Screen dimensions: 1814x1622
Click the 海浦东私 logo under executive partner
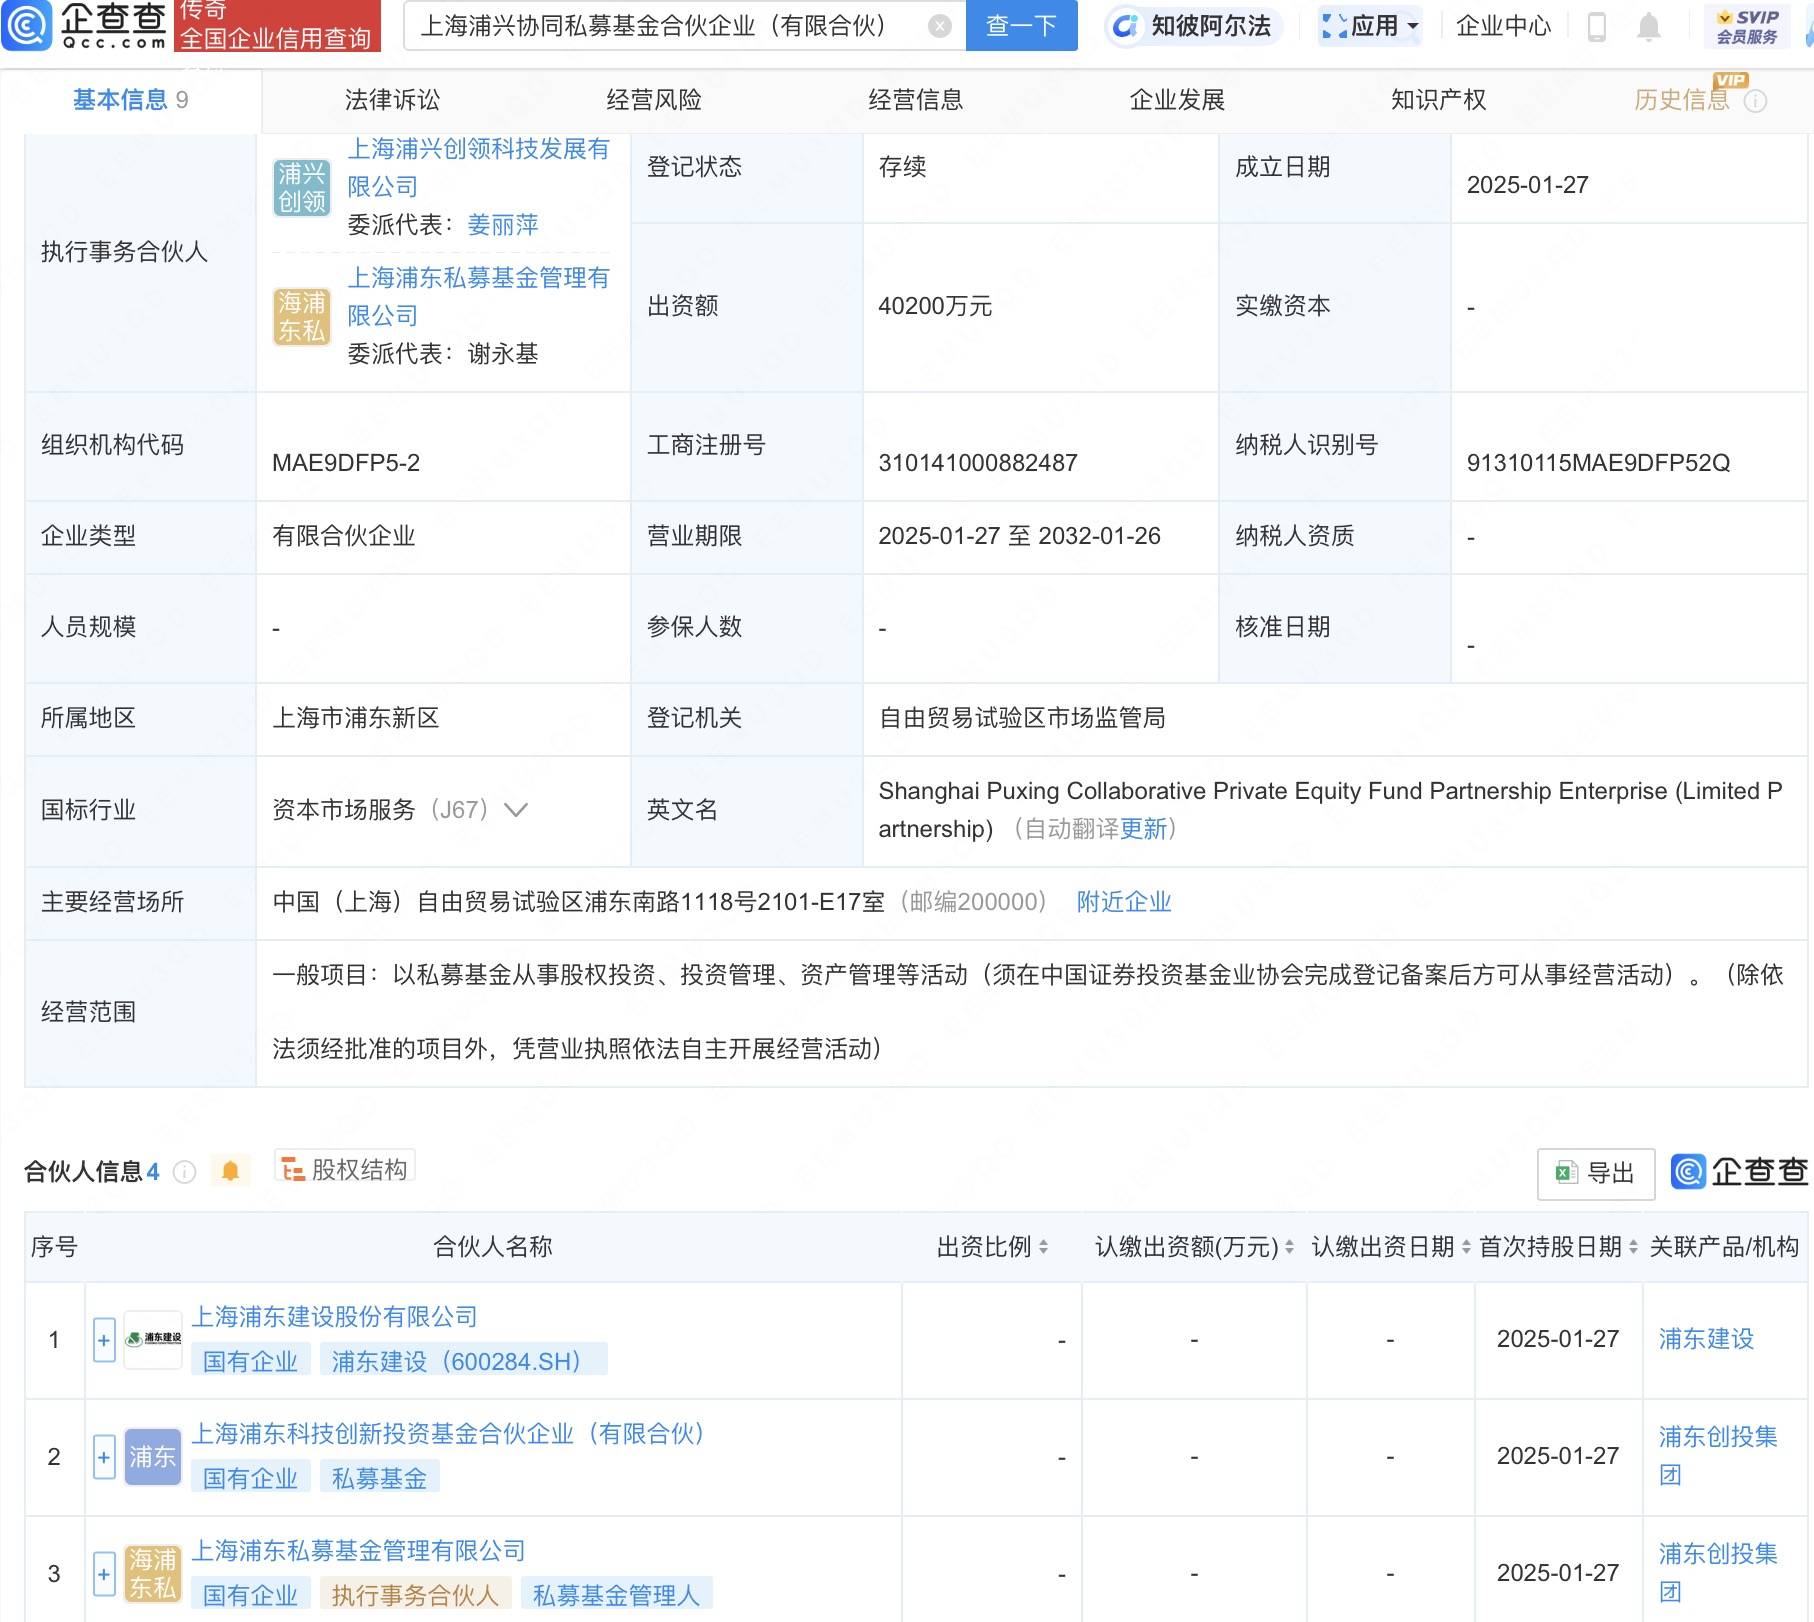pyautogui.click(x=301, y=316)
